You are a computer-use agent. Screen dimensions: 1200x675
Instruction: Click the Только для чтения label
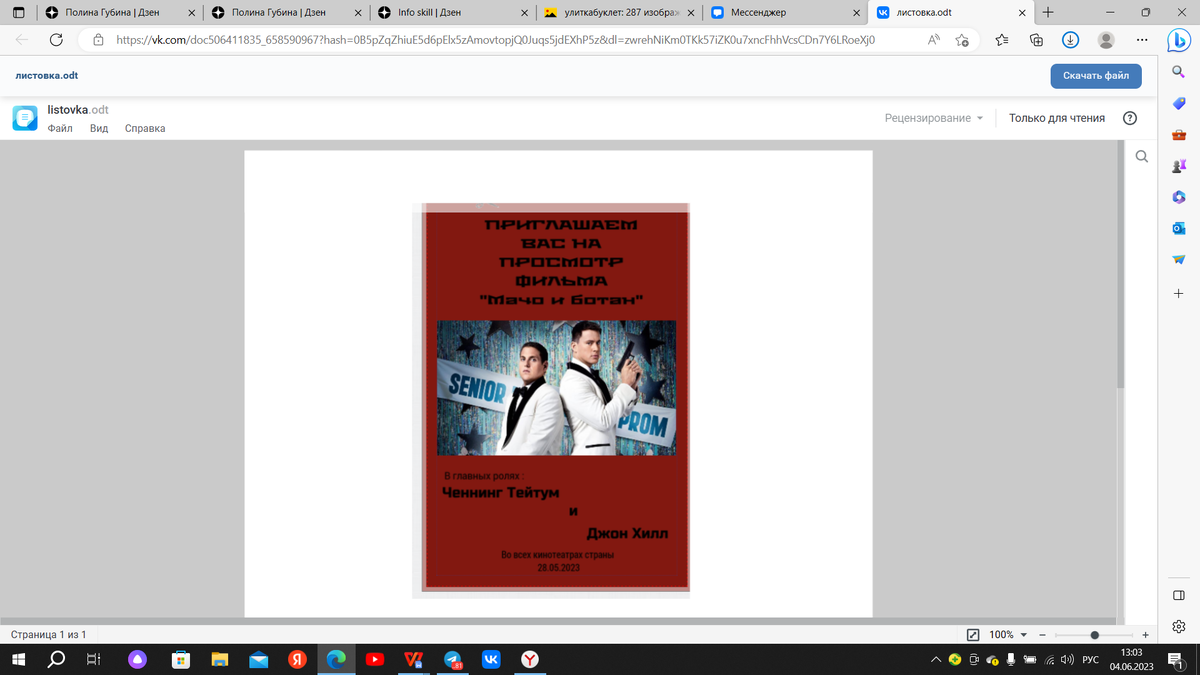pos(1057,118)
